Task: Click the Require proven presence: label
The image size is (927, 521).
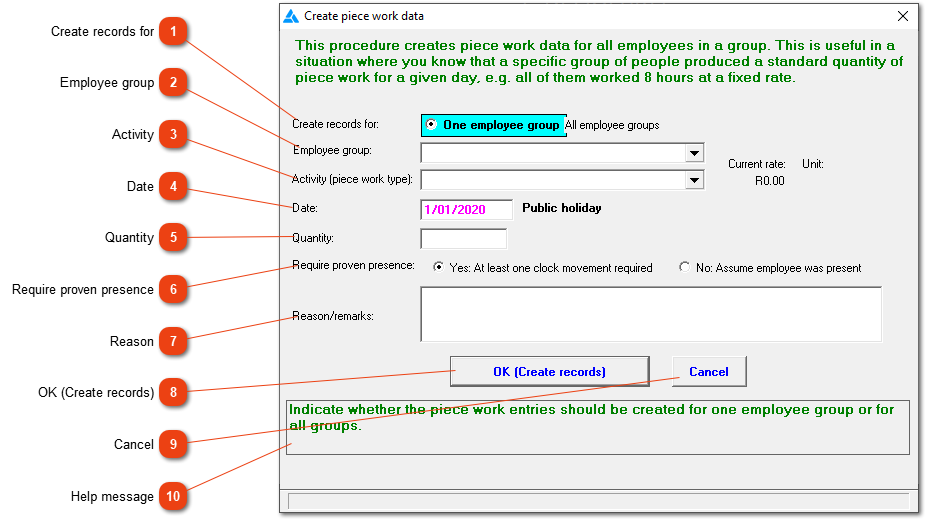Action: coord(354,265)
